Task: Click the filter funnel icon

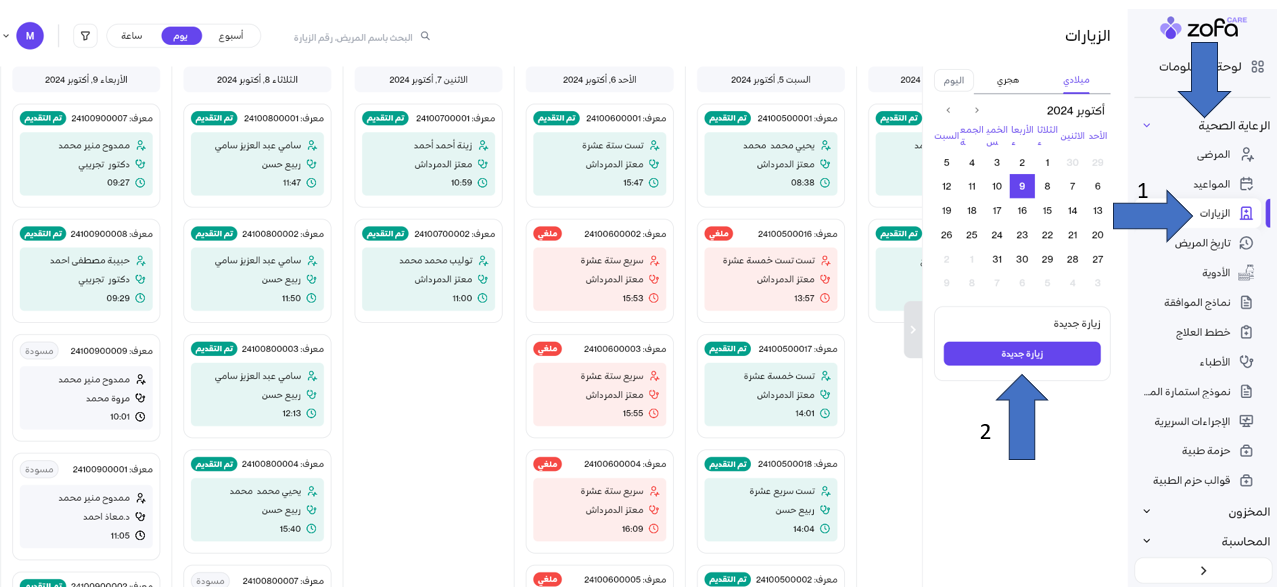Action: [85, 36]
